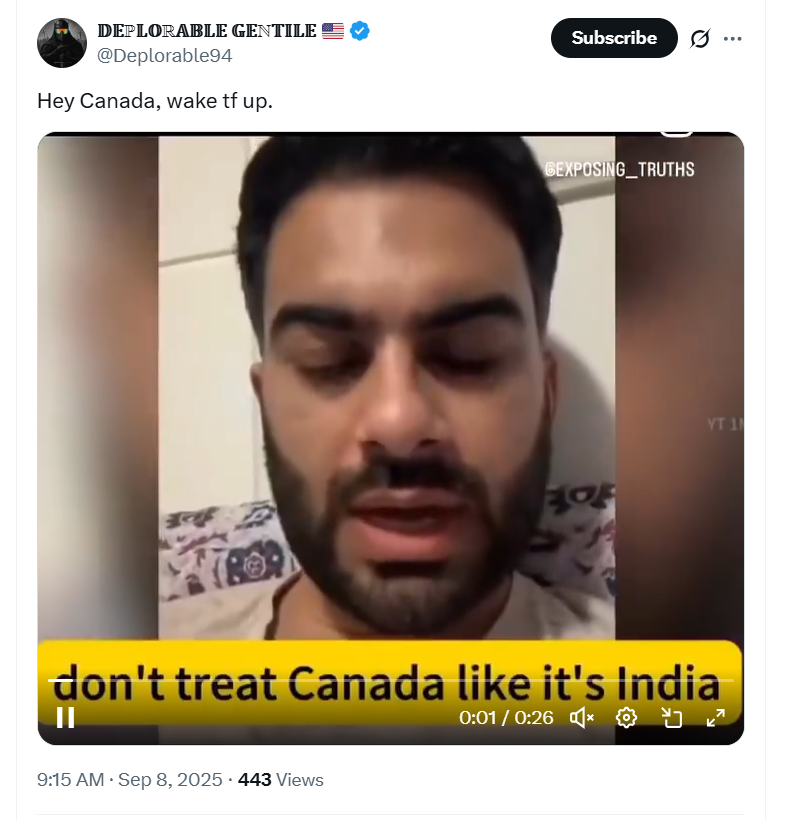This screenshot has width=788, height=820.
Task: Switch video to picture-in-picture mode
Action: pos(671,718)
